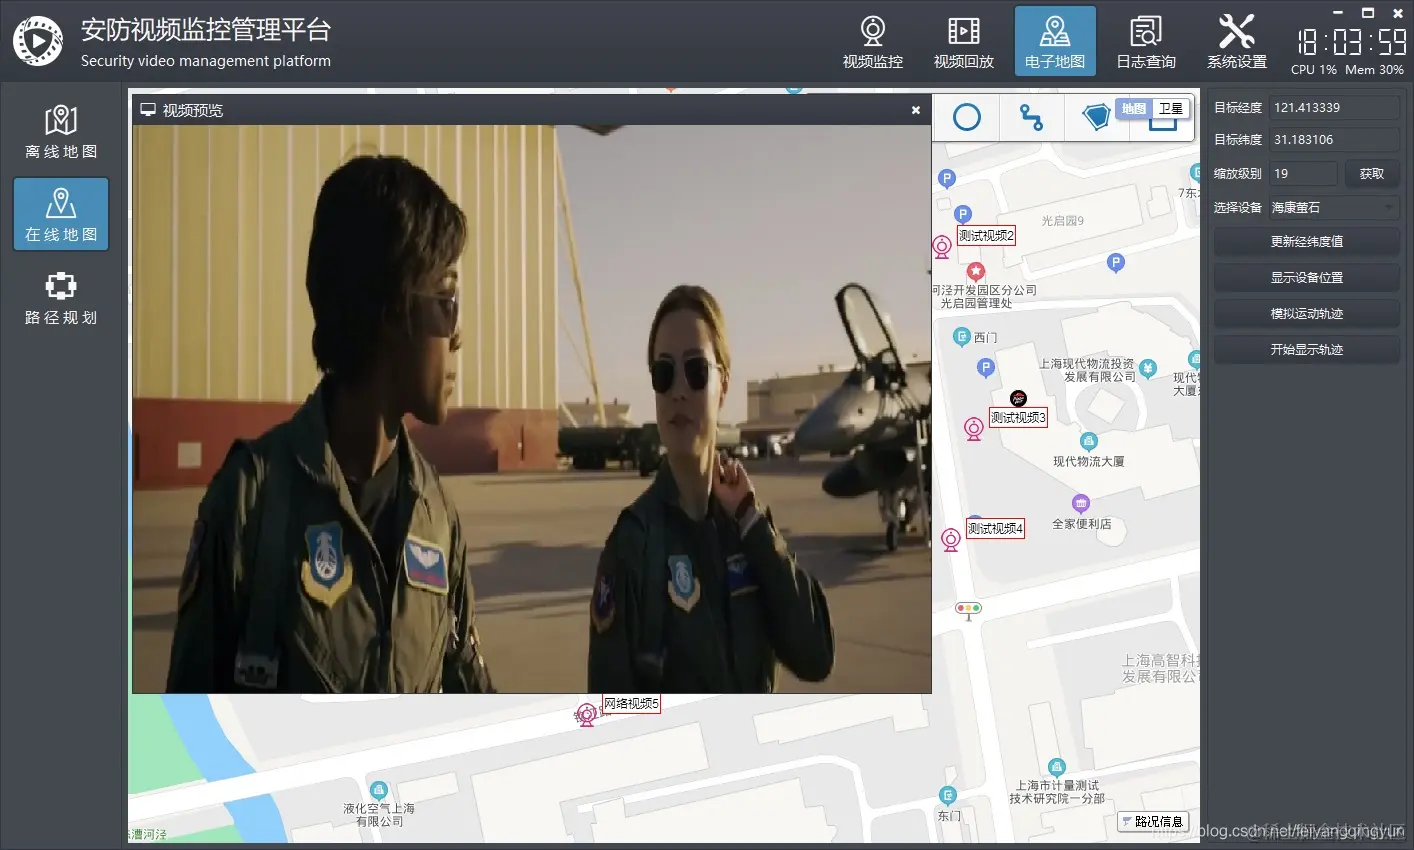Select the polygon drawing tool on map
This screenshot has width=1414, height=850.
(x=1096, y=117)
